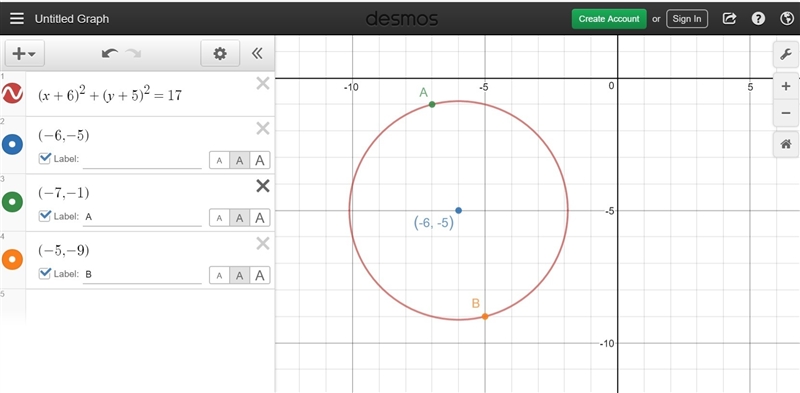This screenshot has height=393, width=800.
Task: Open the Help question mark icon
Action: tap(758, 19)
